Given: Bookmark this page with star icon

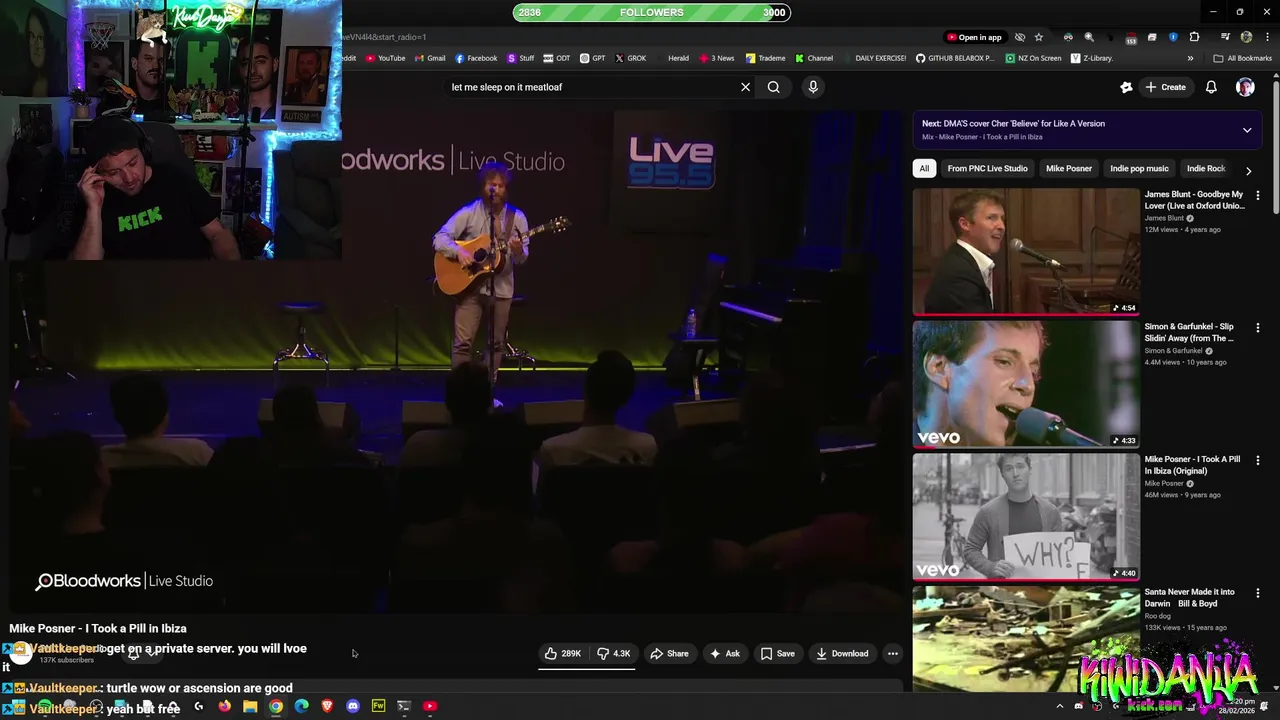Looking at the screenshot, I should pos(1038,37).
